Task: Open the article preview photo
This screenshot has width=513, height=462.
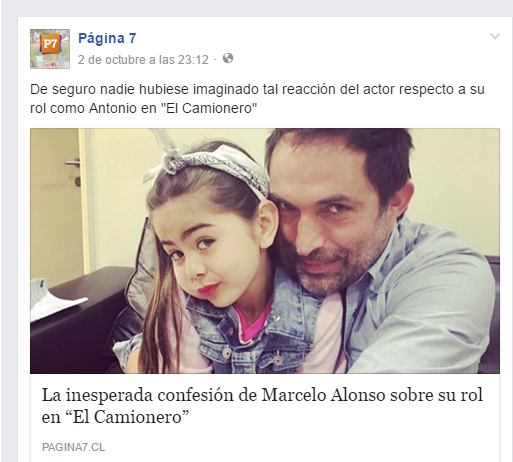Action: coord(265,251)
